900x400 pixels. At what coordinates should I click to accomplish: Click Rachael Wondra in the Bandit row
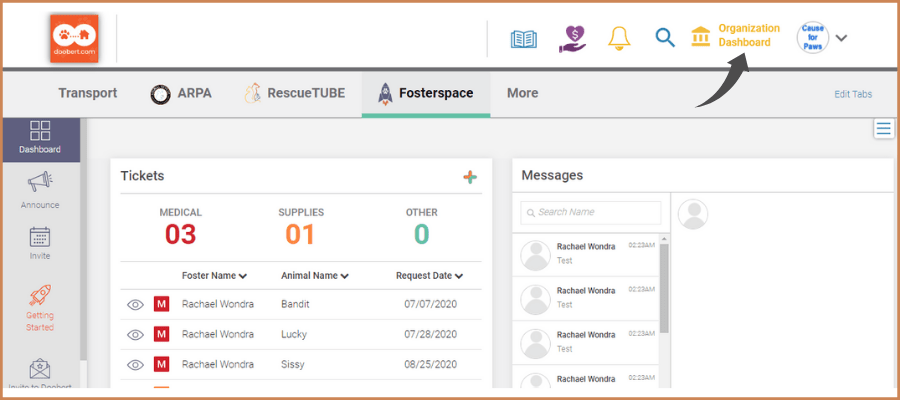click(218, 304)
